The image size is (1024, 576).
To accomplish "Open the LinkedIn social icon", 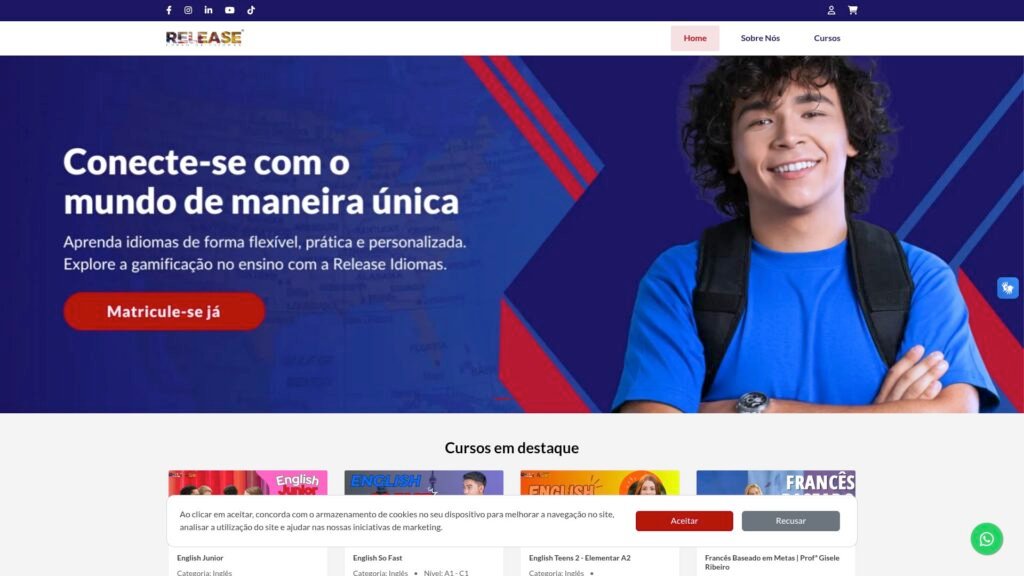I will click(x=208, y=10).
